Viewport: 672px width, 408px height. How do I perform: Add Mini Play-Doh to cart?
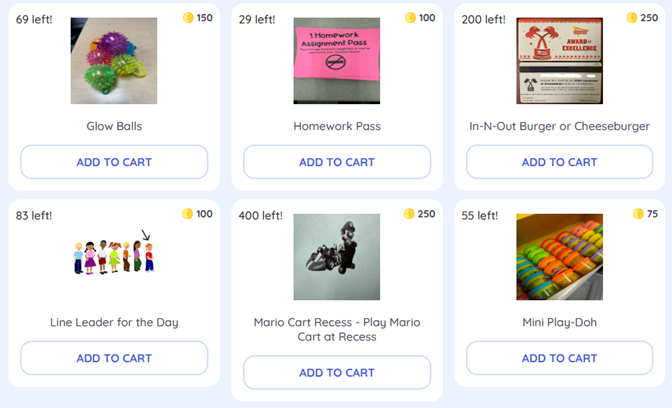pos(559,358)
